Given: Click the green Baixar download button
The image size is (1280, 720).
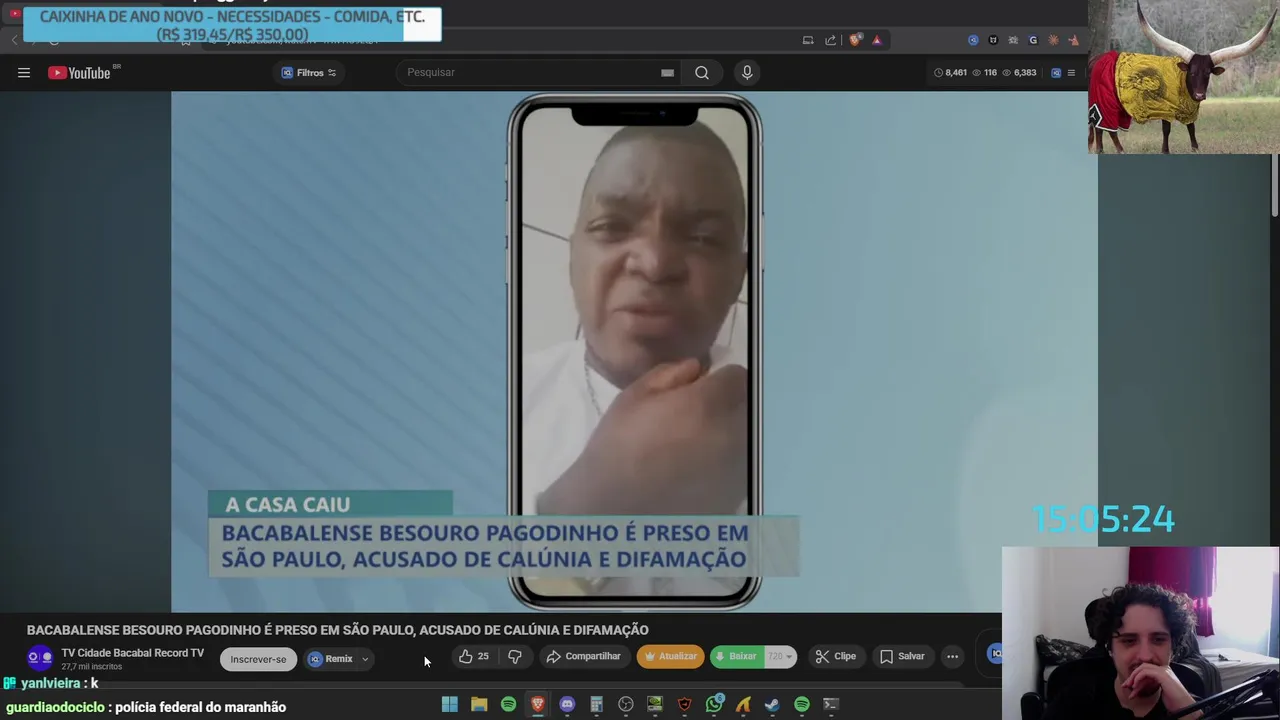Looking at the screenshot, I should pyautogui.click(x=735, y=656).
